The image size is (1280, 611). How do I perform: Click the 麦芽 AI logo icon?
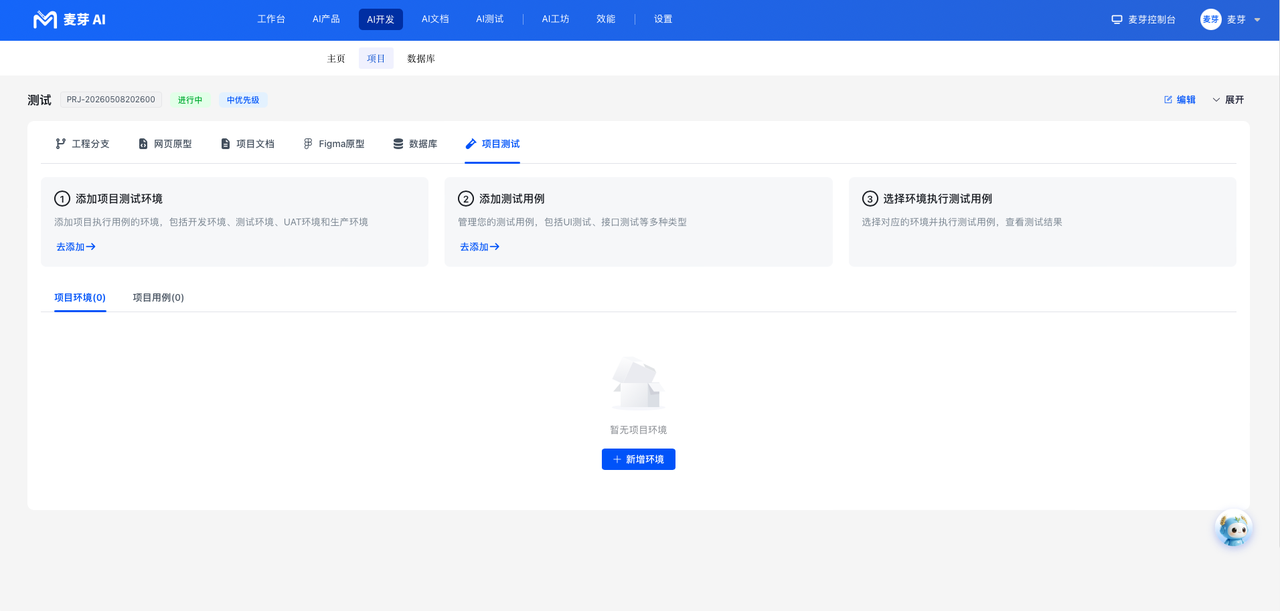pyautogui.click(x=45, y=19)
